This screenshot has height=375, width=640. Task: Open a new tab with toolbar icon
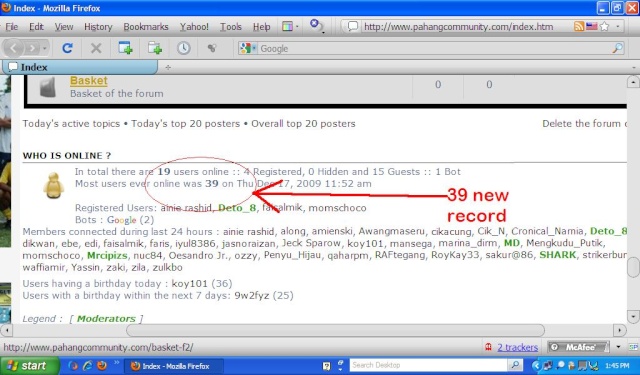click(125, 48)
